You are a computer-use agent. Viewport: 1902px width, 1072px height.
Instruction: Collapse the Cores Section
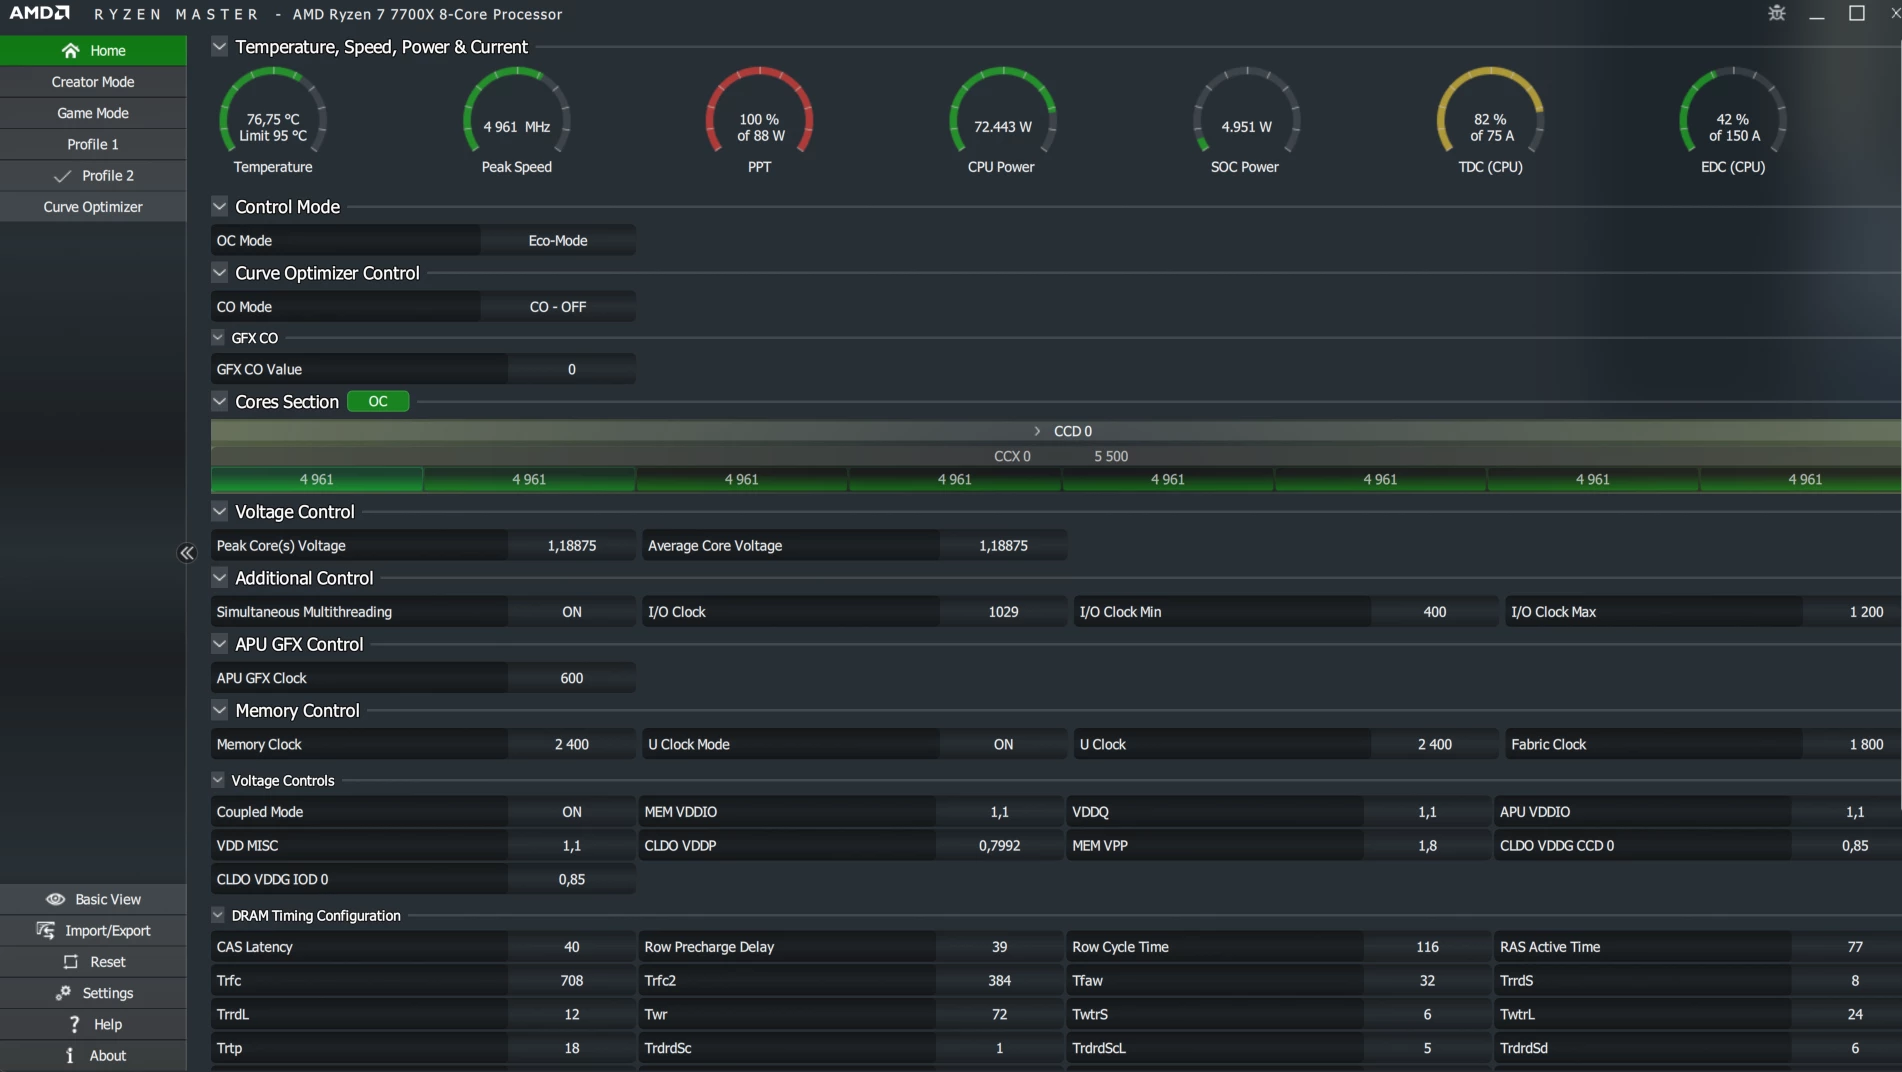coord(219,401)
